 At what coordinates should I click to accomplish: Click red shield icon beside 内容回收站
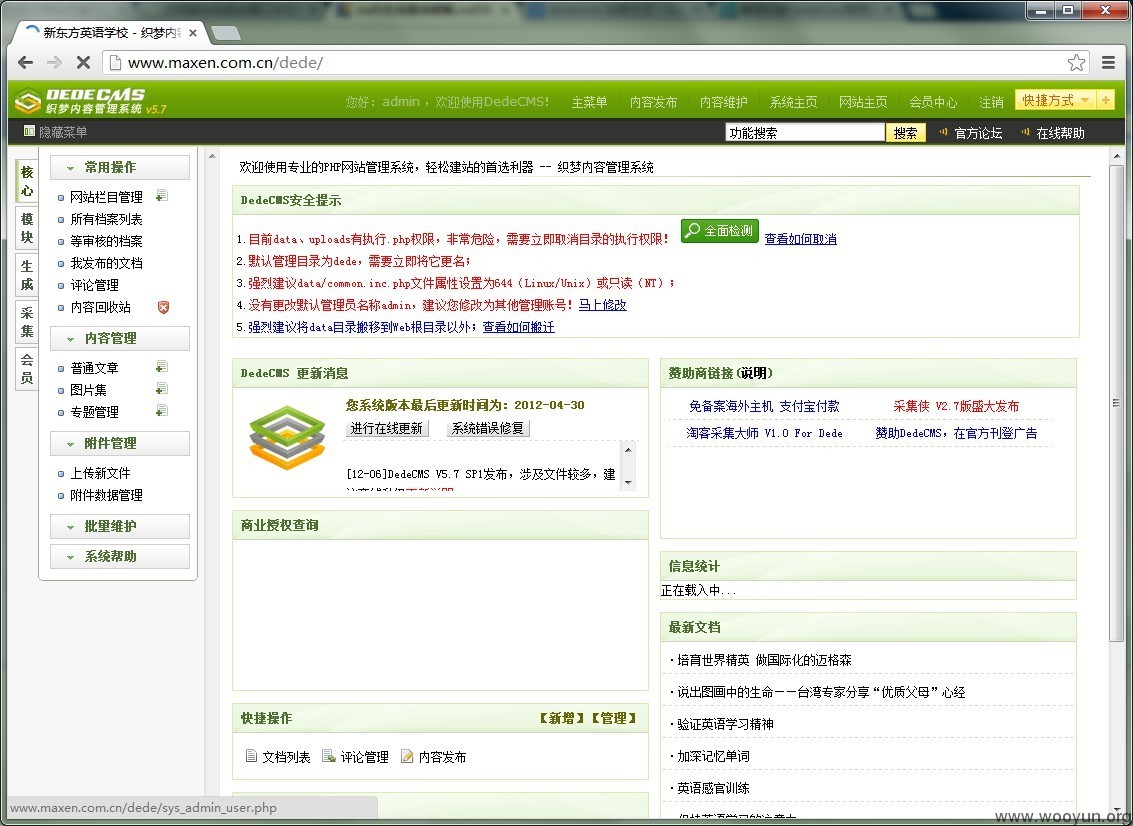coord(163,307)
